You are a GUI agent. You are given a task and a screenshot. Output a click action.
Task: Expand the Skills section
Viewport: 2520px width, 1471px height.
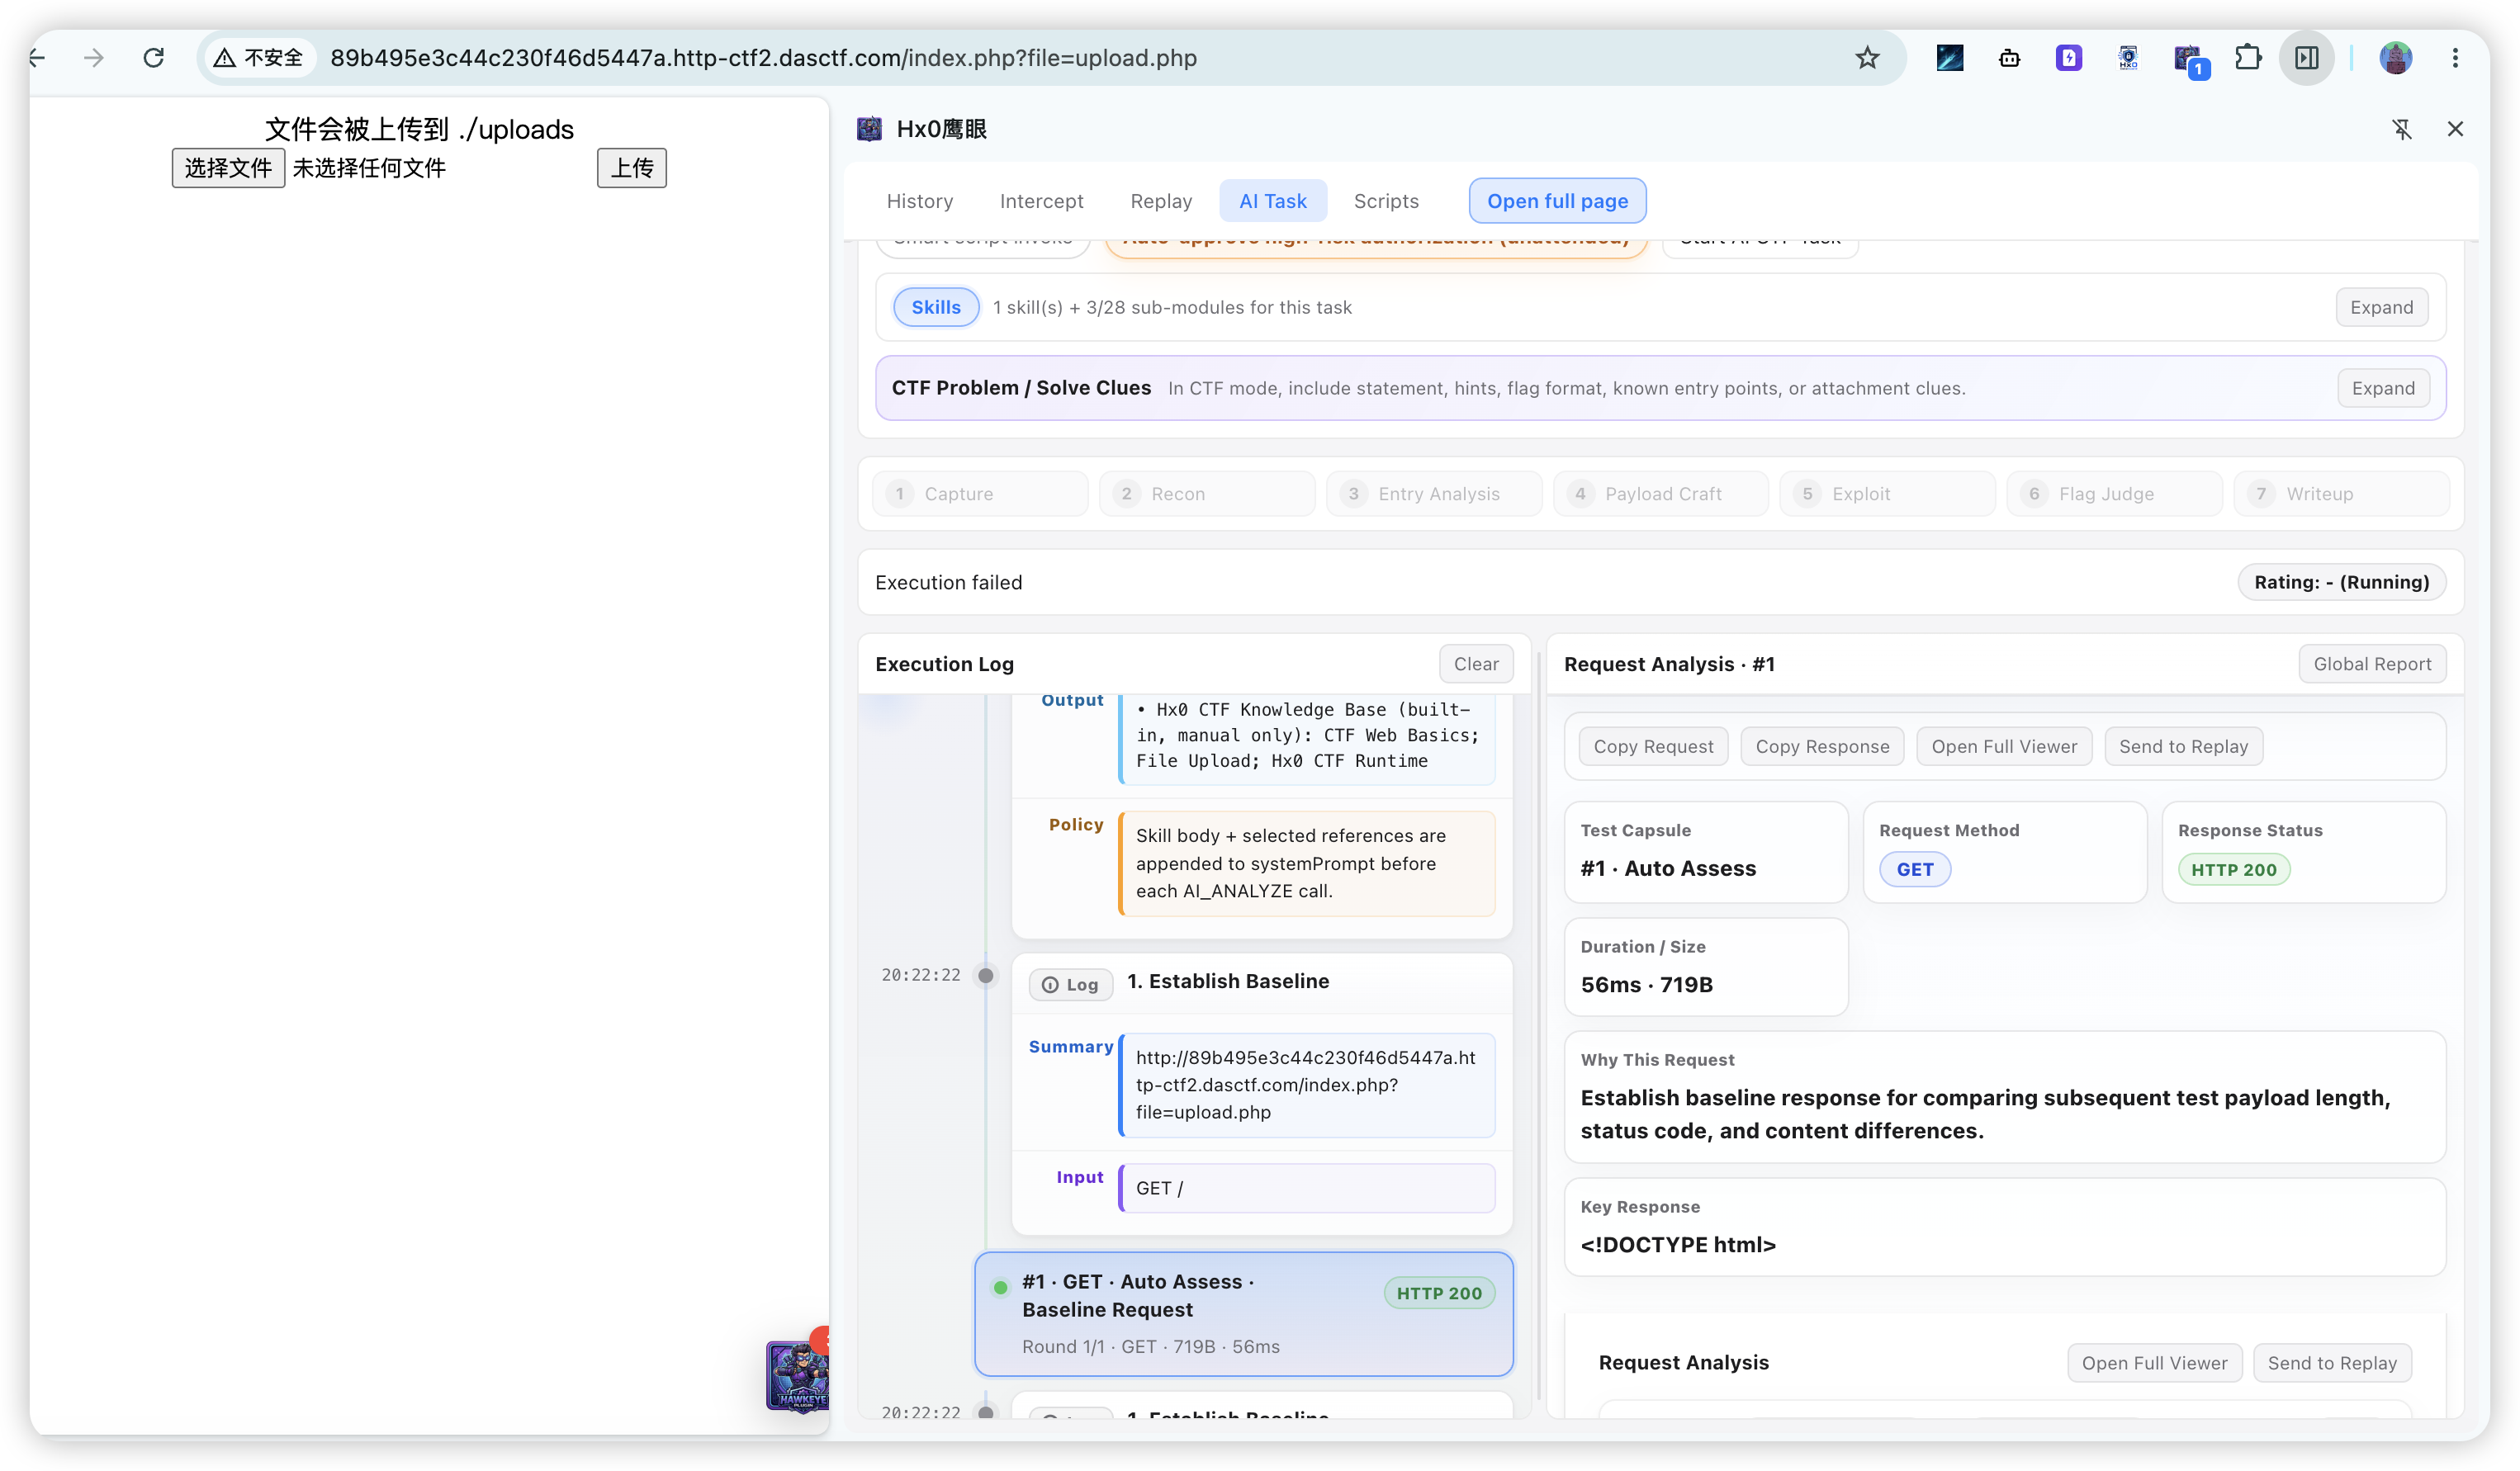[2381, 307]
